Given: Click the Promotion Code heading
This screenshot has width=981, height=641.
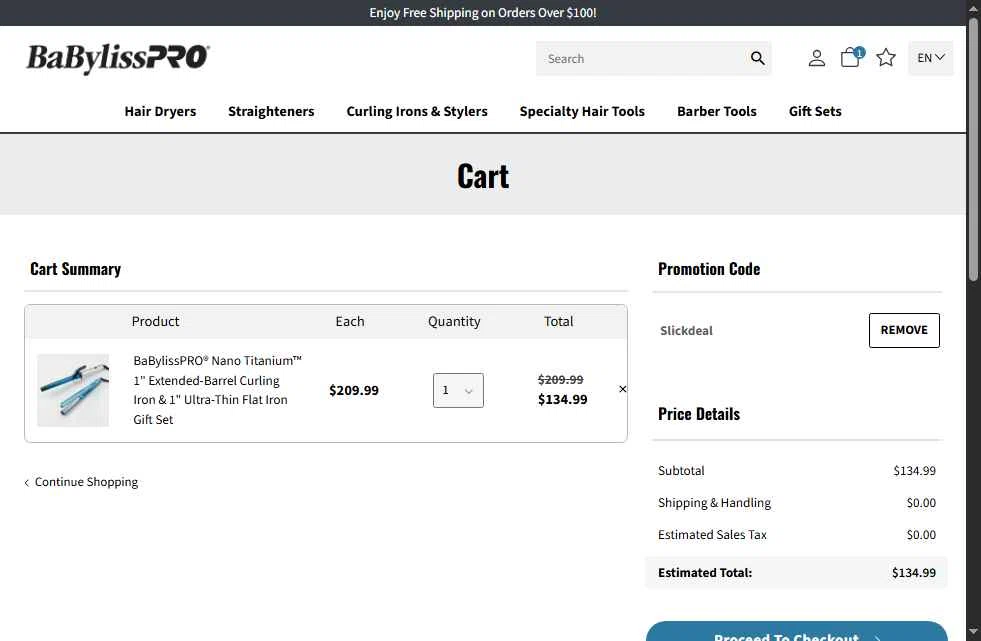Looking at the screenshot, I should click(709, 269).
